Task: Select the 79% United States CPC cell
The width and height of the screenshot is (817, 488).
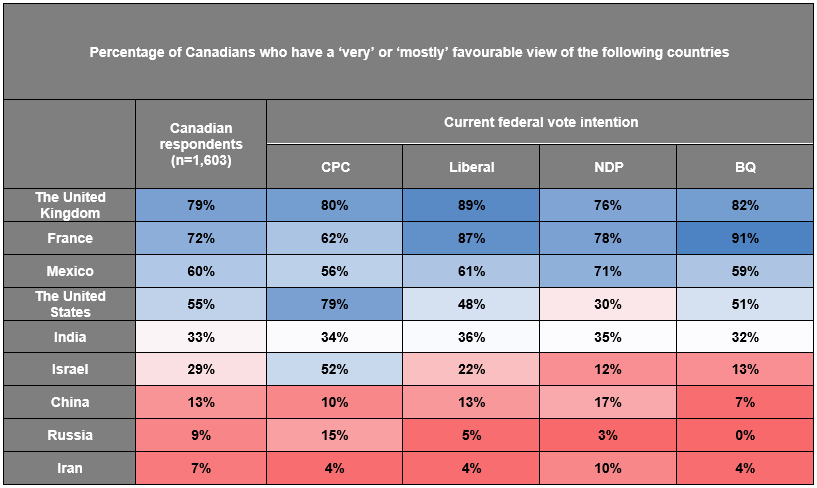Action: point(335,304)
